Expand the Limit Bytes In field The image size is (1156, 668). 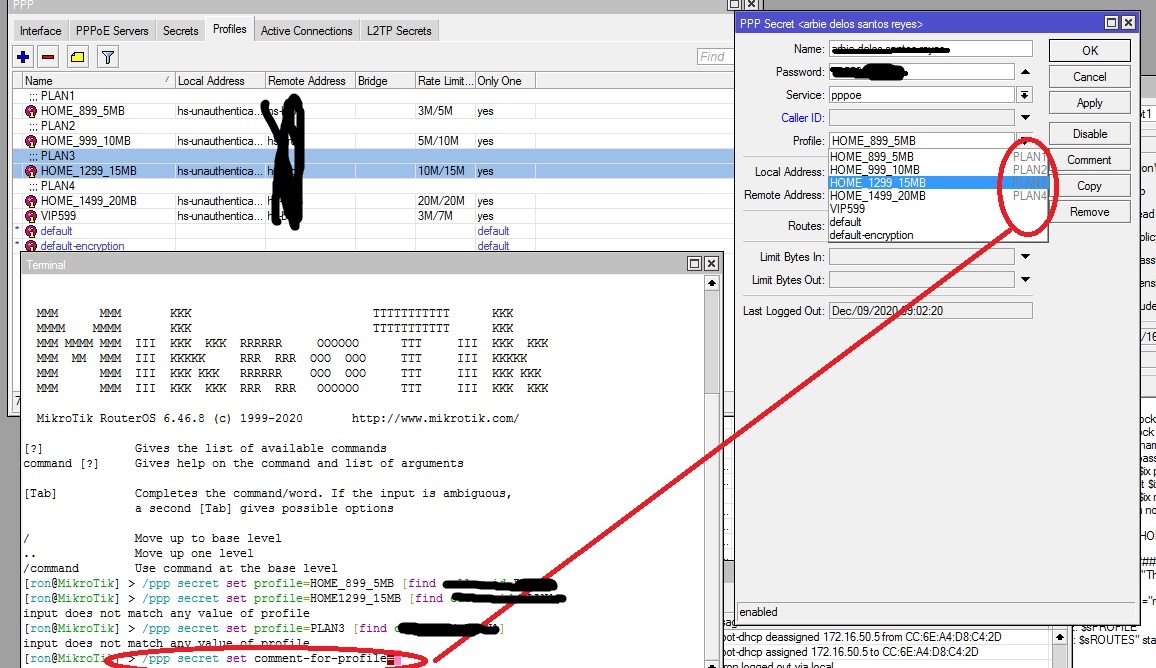click(x=1024, y=257)
